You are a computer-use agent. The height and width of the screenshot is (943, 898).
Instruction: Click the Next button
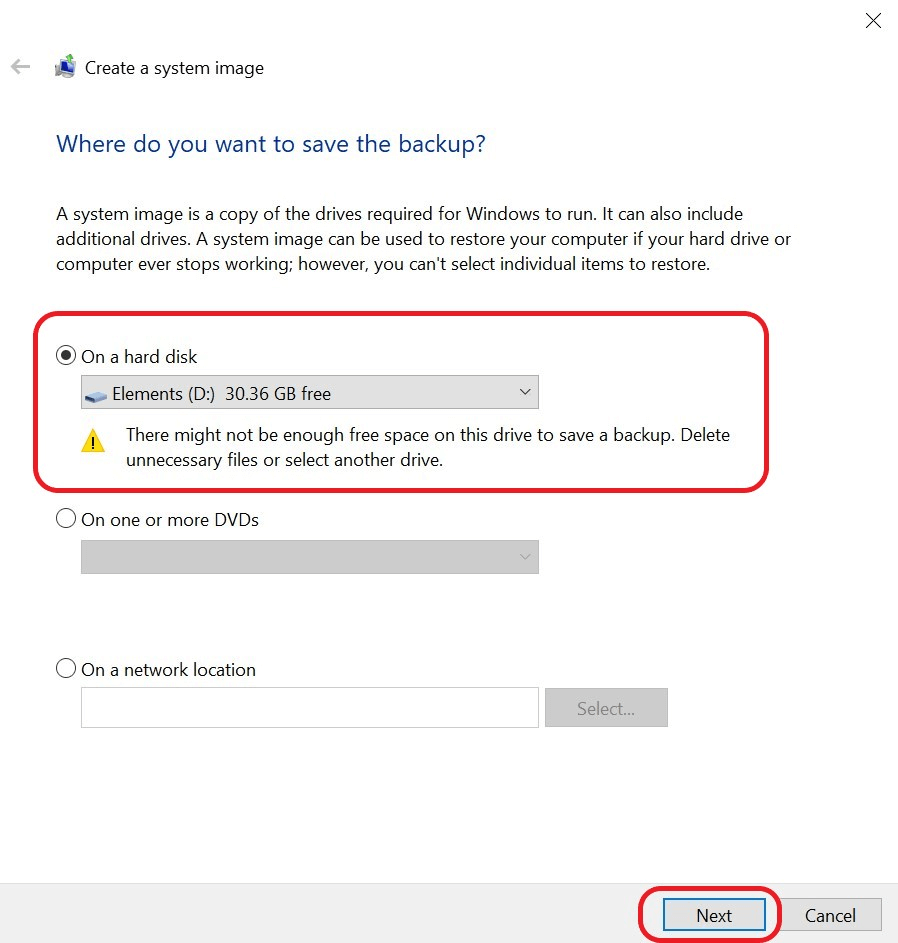pos(714,915)
